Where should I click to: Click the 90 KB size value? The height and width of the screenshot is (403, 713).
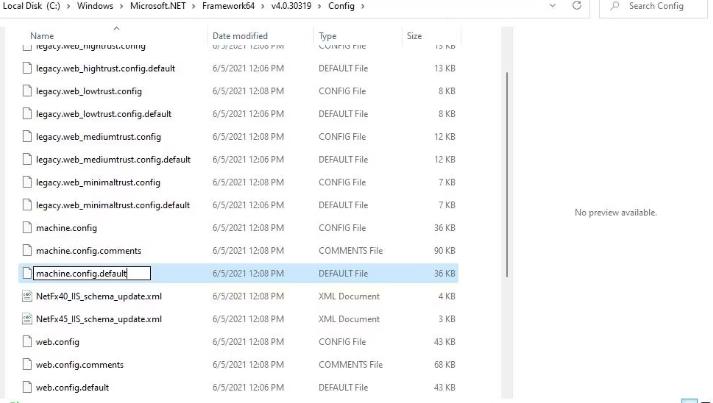click(x=444, y=250)
